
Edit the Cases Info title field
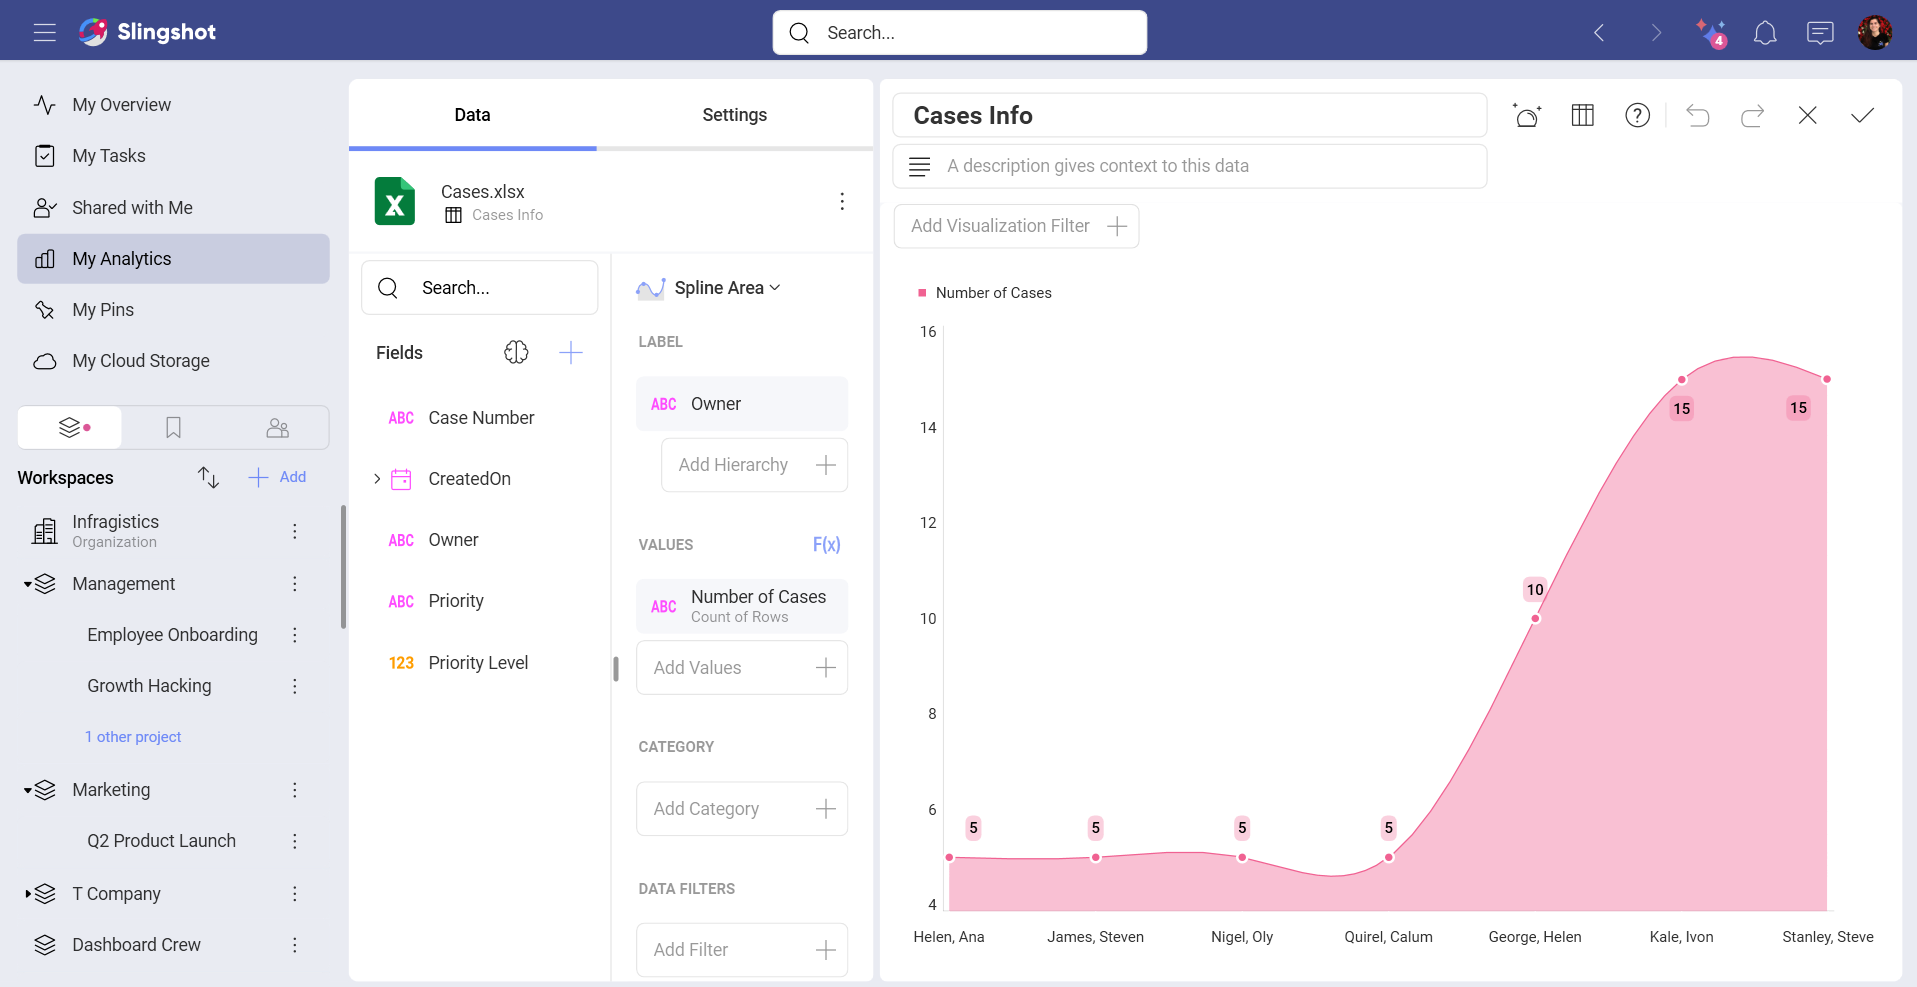(x=1190, y=115)
